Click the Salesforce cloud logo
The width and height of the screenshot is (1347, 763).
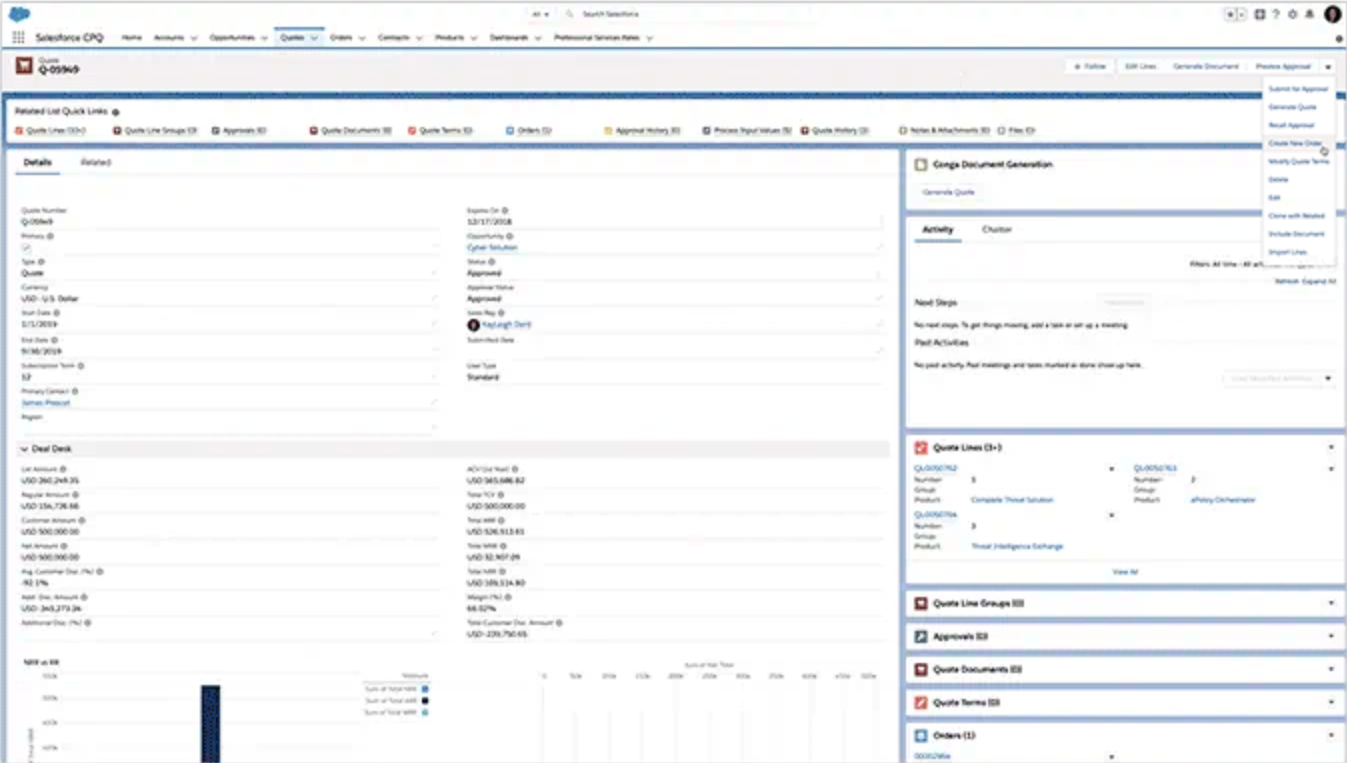click(x=19, y=14)
